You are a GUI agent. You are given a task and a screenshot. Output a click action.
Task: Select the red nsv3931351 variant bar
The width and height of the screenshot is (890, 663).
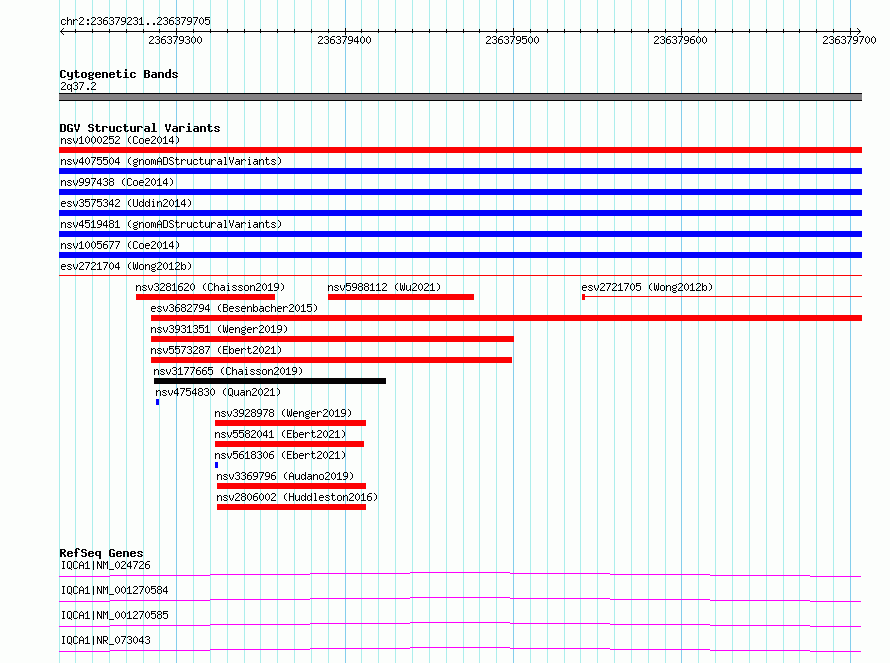332,339
